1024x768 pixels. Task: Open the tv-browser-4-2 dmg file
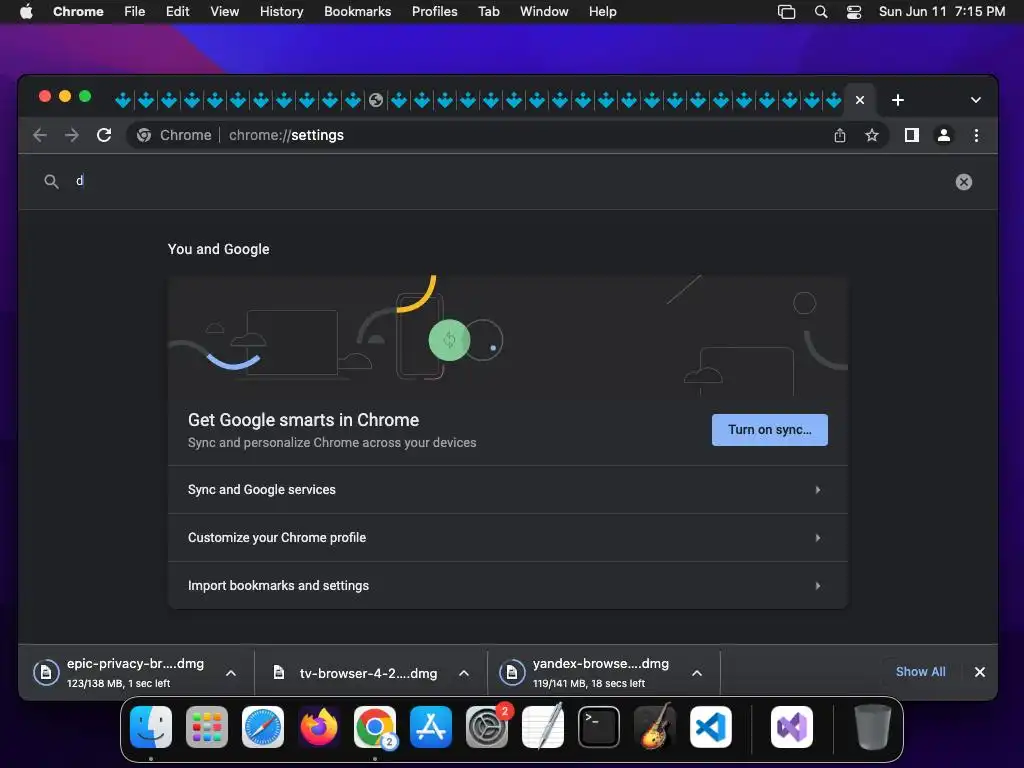click(356, 673)
